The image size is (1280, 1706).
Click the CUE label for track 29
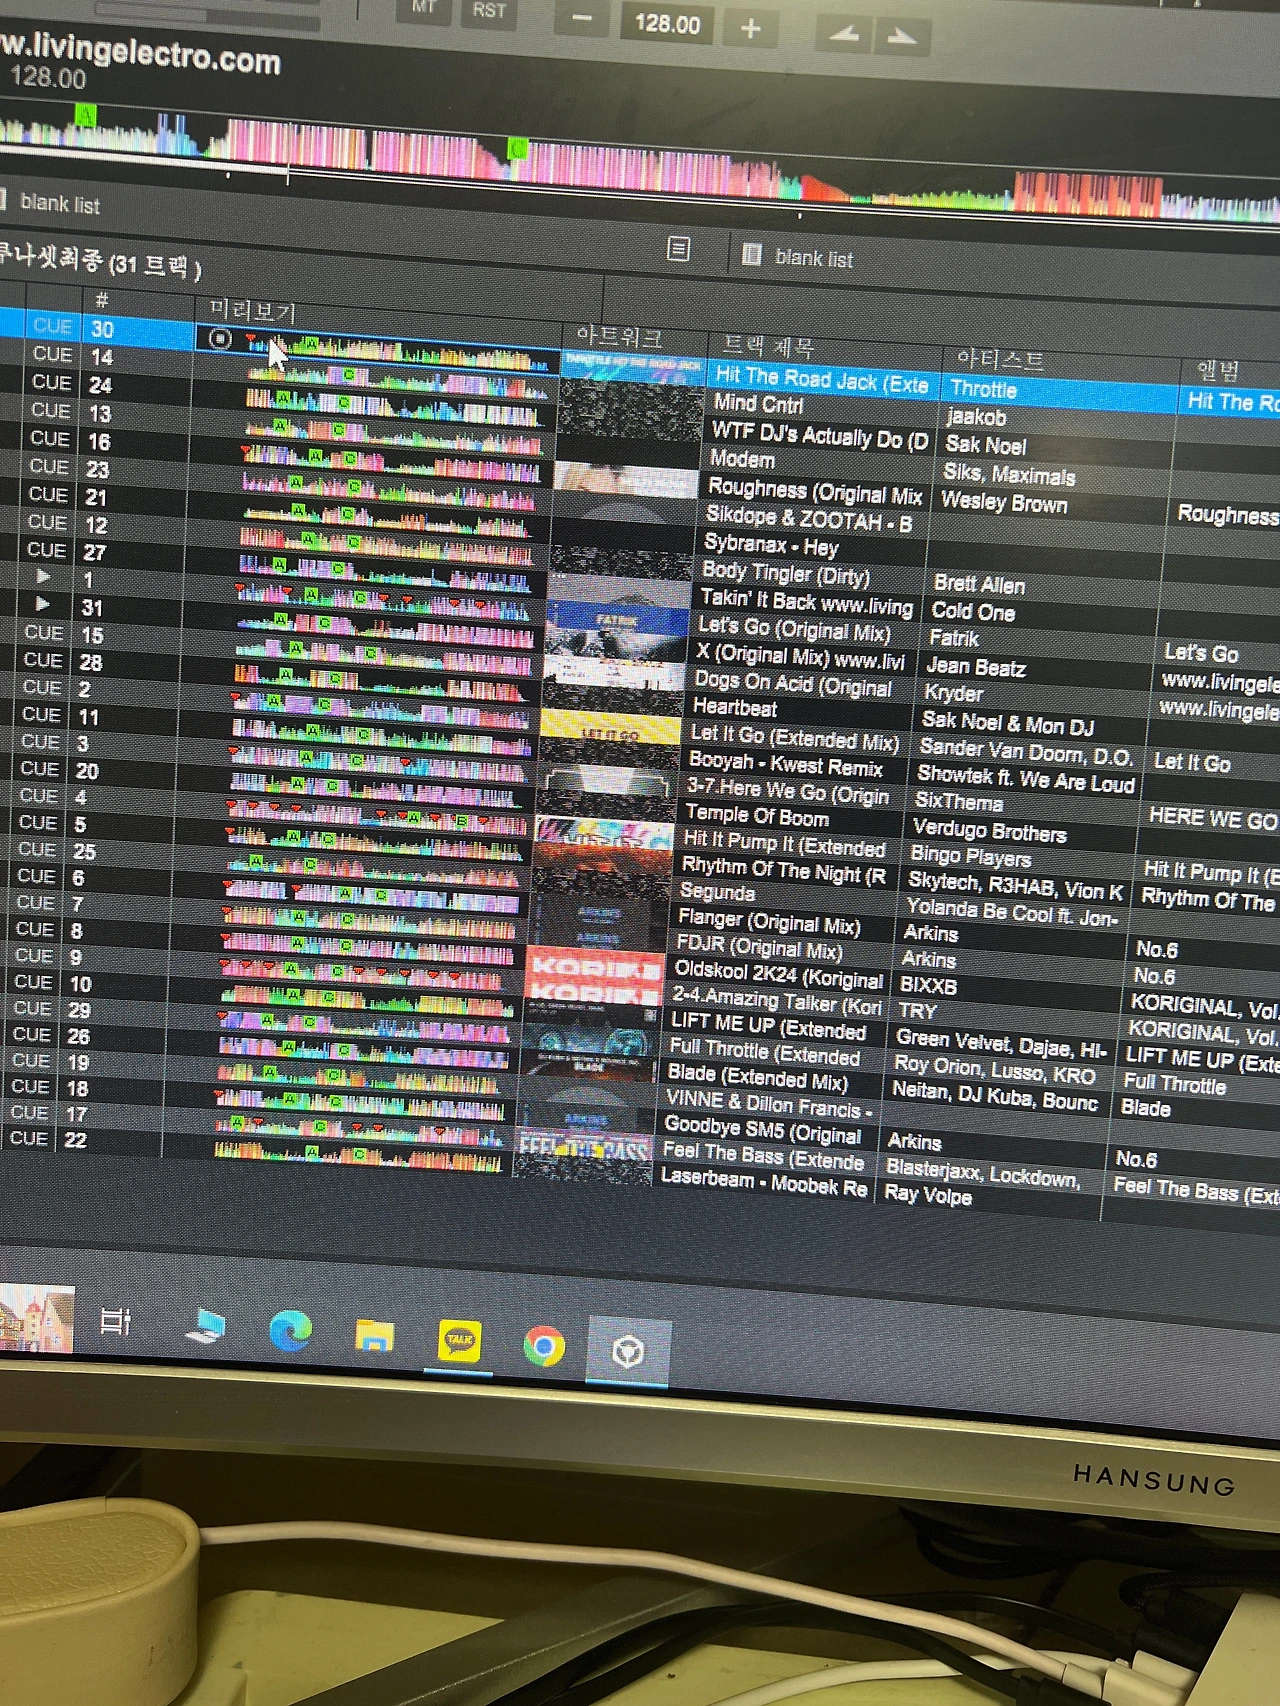coord(32,1008)
